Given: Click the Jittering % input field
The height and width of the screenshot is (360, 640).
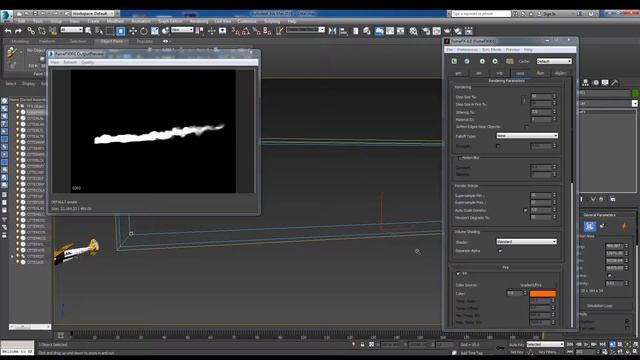Looking at the screenshot, I should [x=541, y=112].
